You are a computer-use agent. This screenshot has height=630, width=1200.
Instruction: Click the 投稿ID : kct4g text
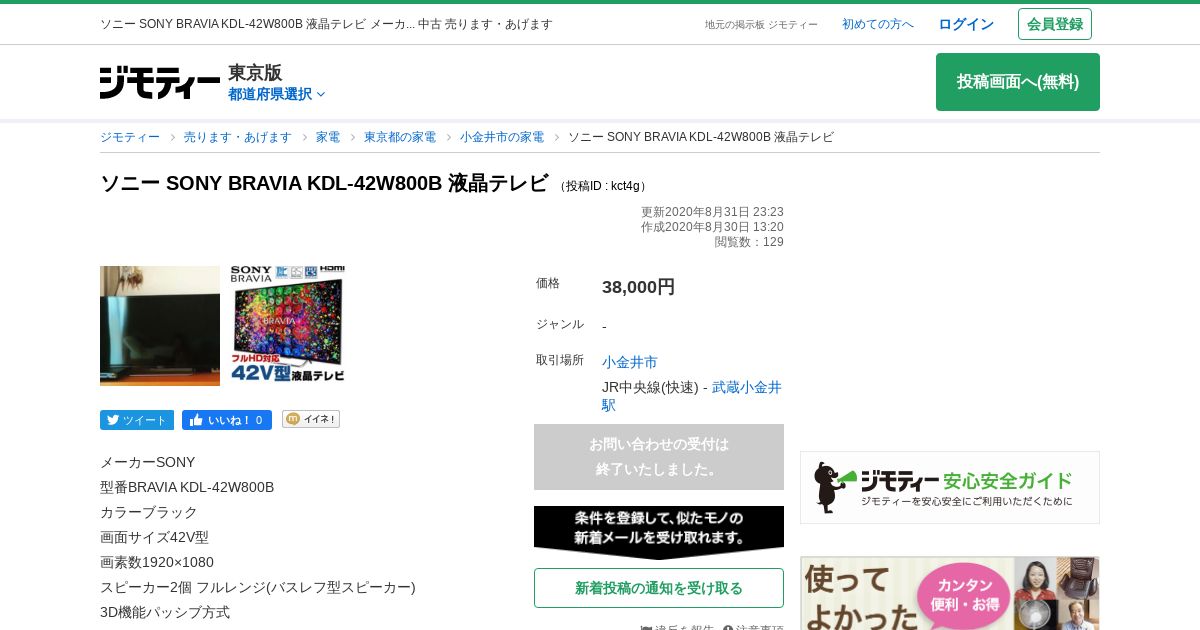tap(603, 186)
